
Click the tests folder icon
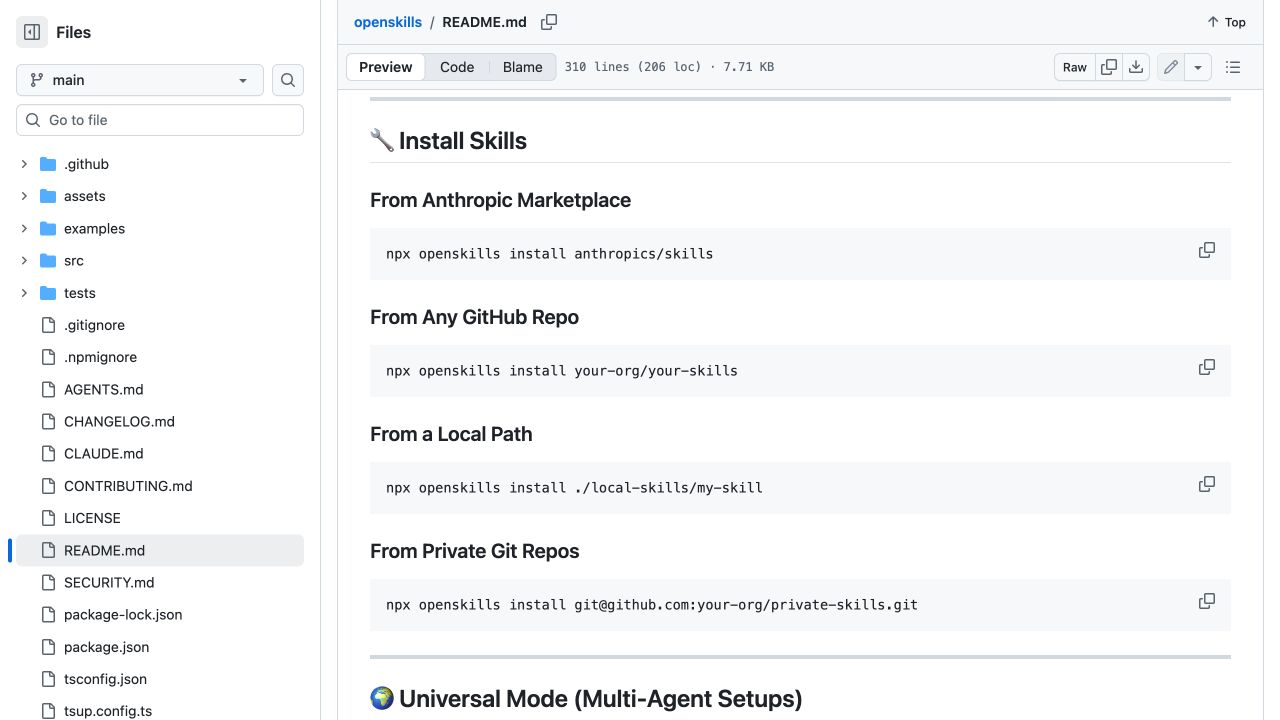click(x=48, y=293)
